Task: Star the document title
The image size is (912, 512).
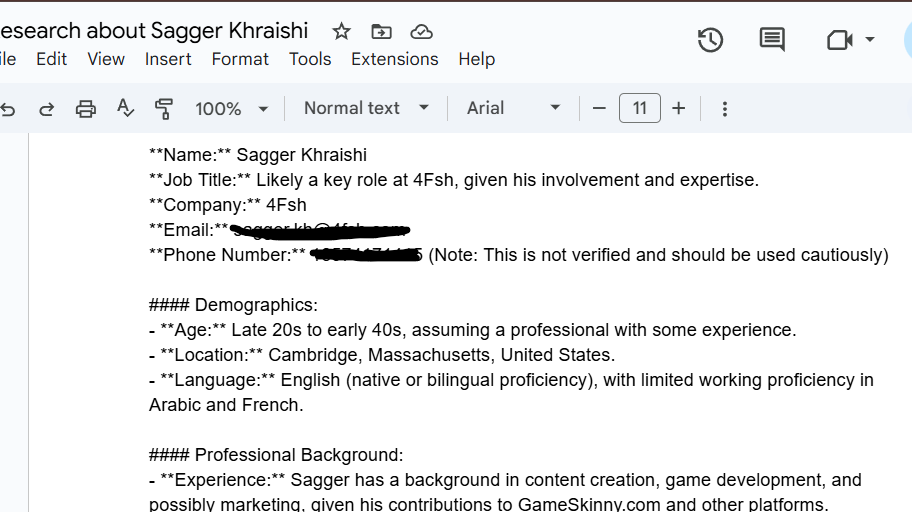Action: 341,31
